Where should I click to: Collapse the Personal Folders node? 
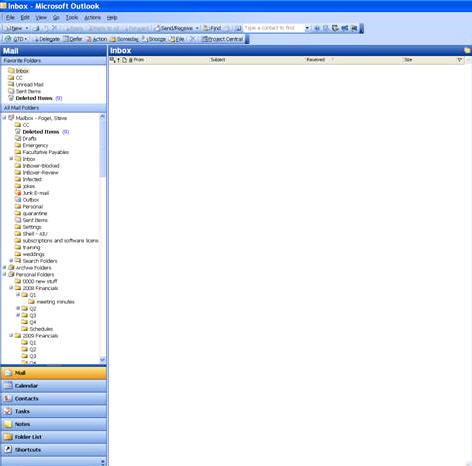pos(5,274)
